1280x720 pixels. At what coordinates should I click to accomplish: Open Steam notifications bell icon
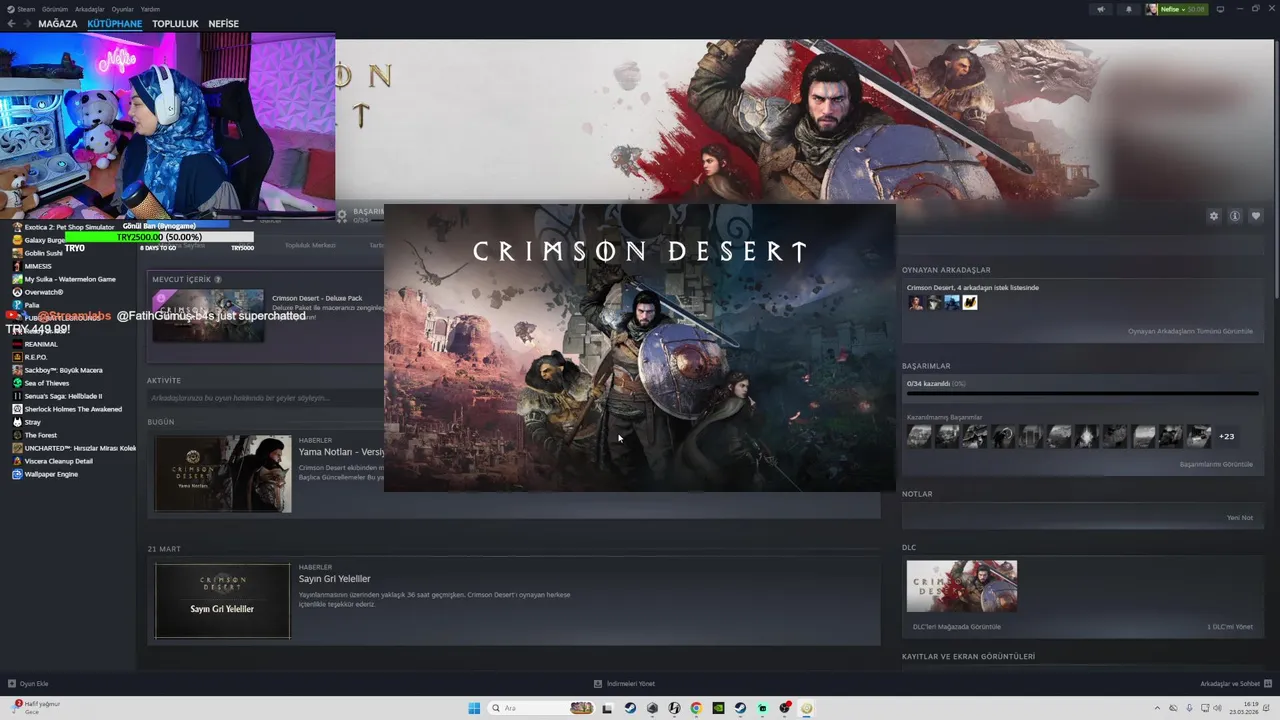(1129, 9)
